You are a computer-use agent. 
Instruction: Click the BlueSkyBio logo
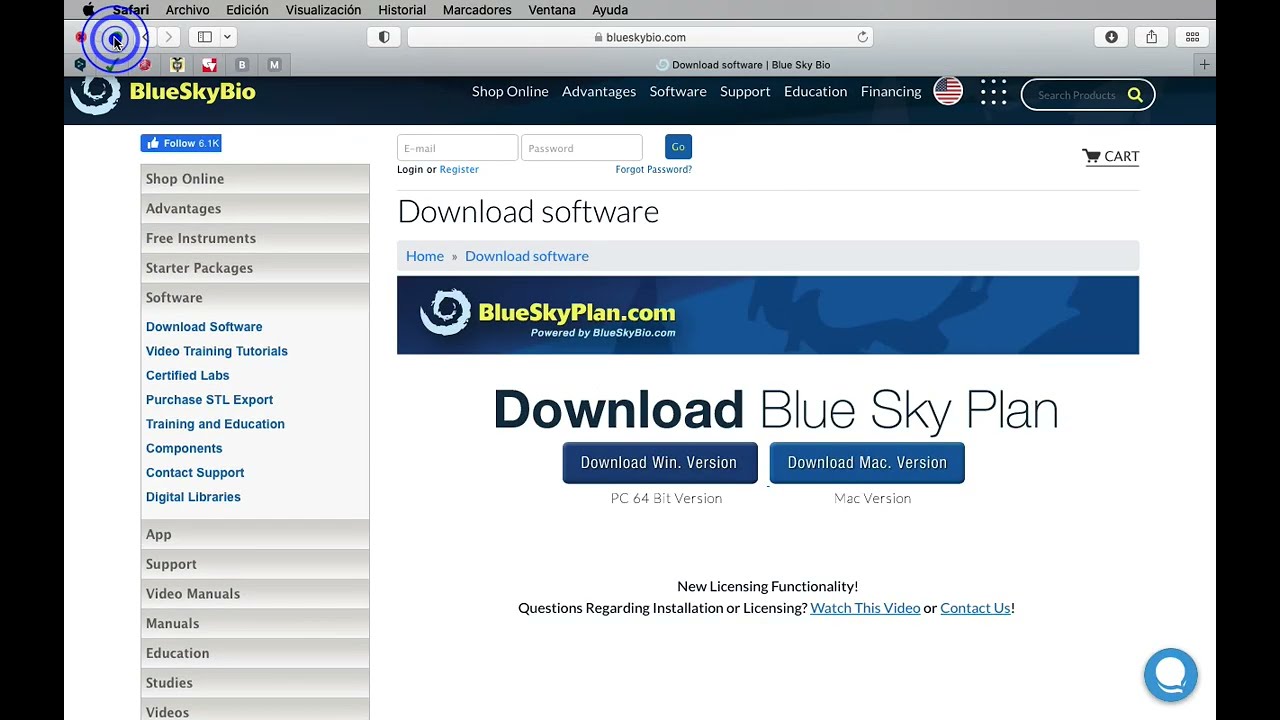(163, 93)
